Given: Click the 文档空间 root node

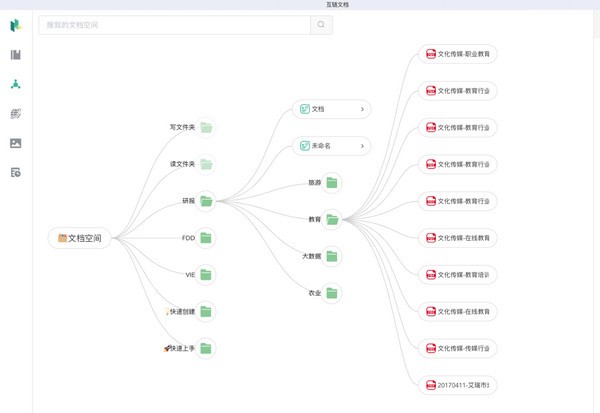Looking at the screenshot, I should [80, 238].
